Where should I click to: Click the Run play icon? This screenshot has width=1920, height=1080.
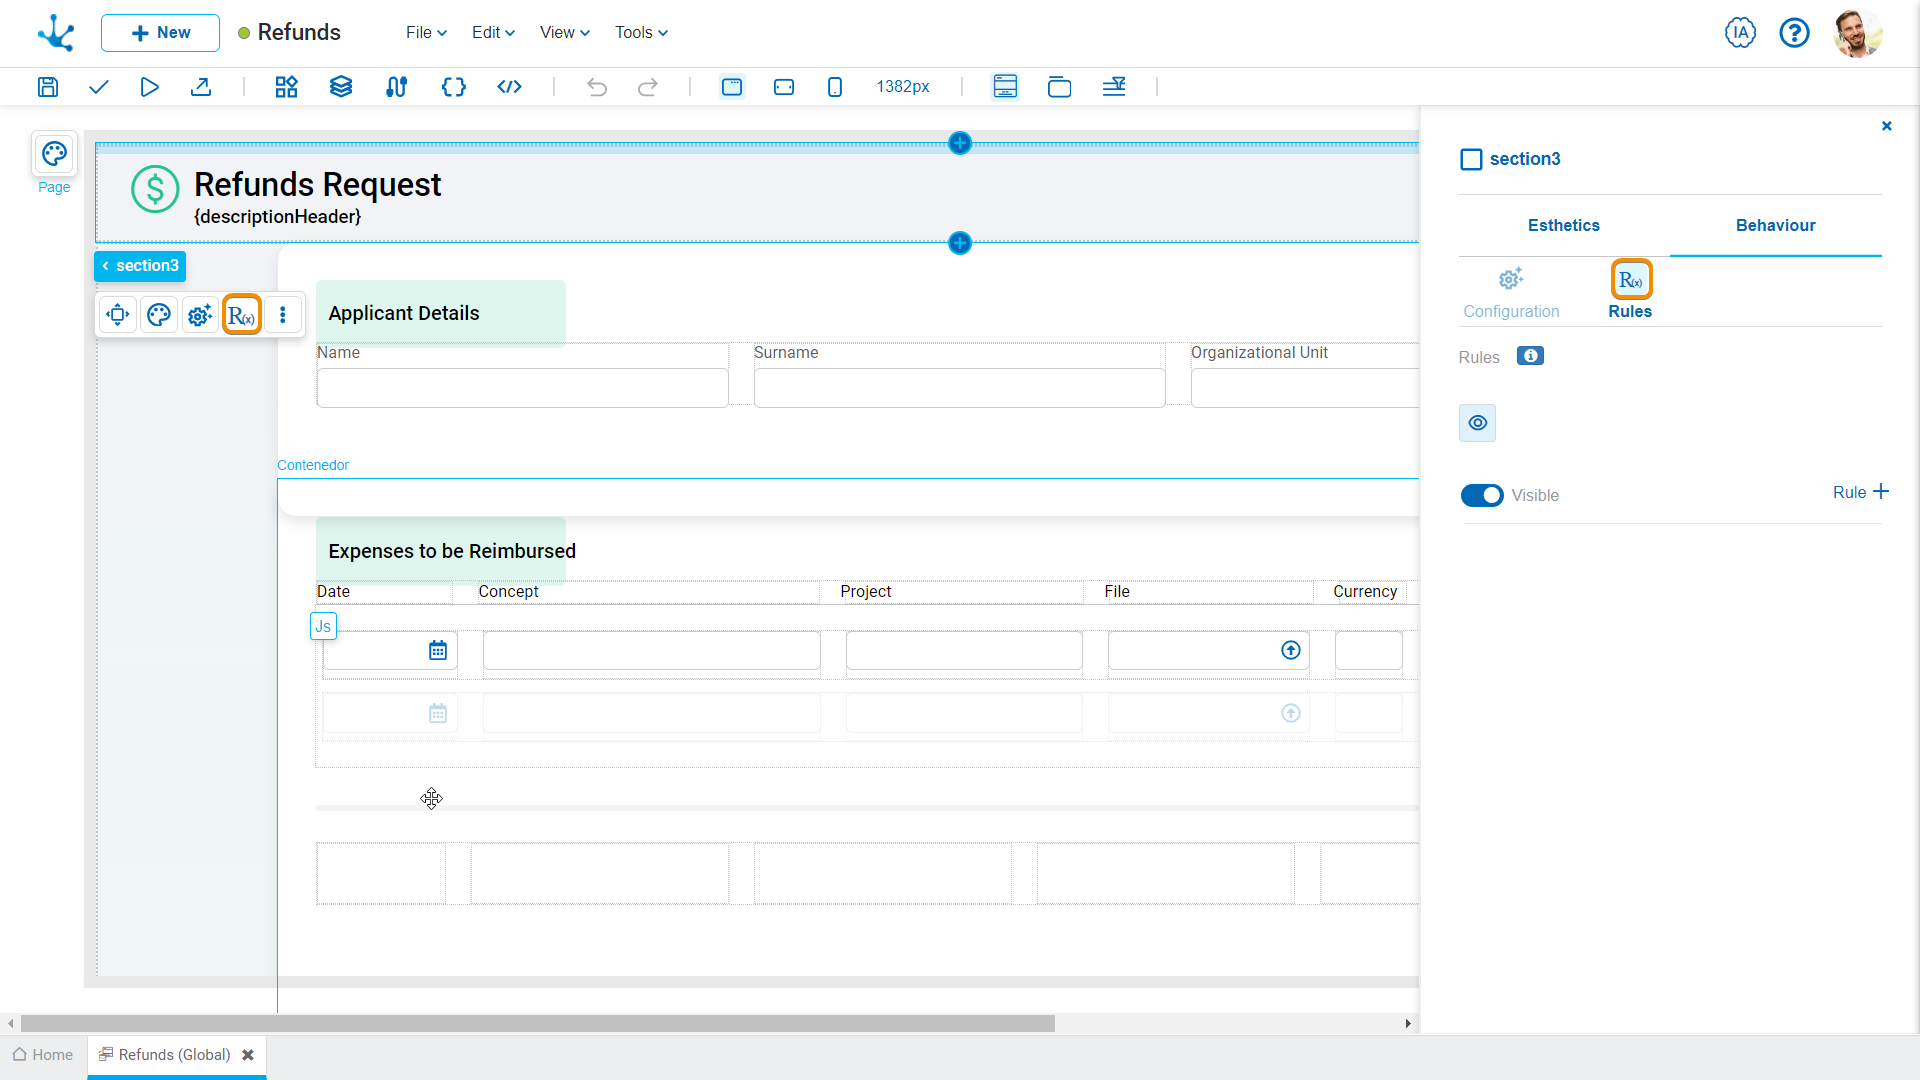pos(149,87)
